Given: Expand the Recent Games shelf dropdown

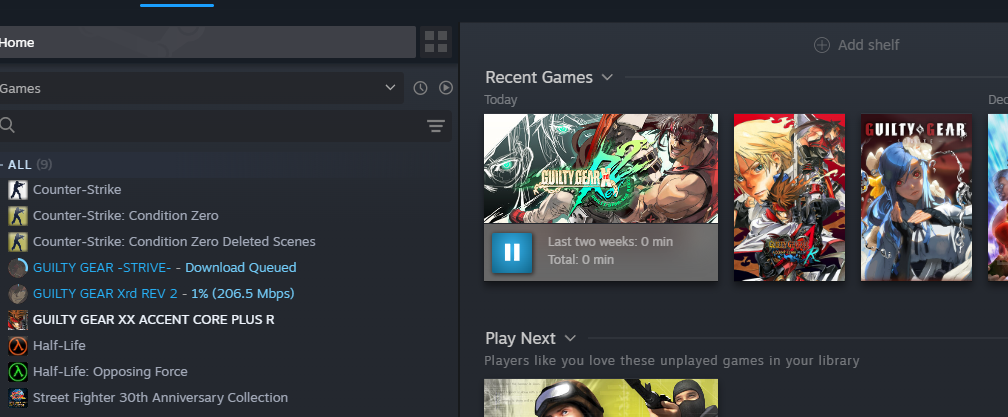Looking at the screenshot, I should [607, 78].
